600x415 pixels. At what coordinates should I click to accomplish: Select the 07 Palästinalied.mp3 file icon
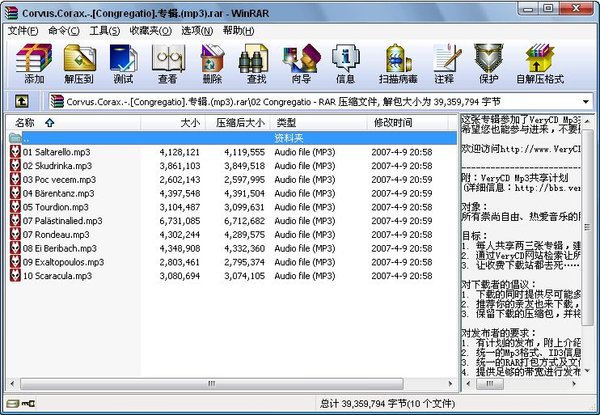click(15, 221)
